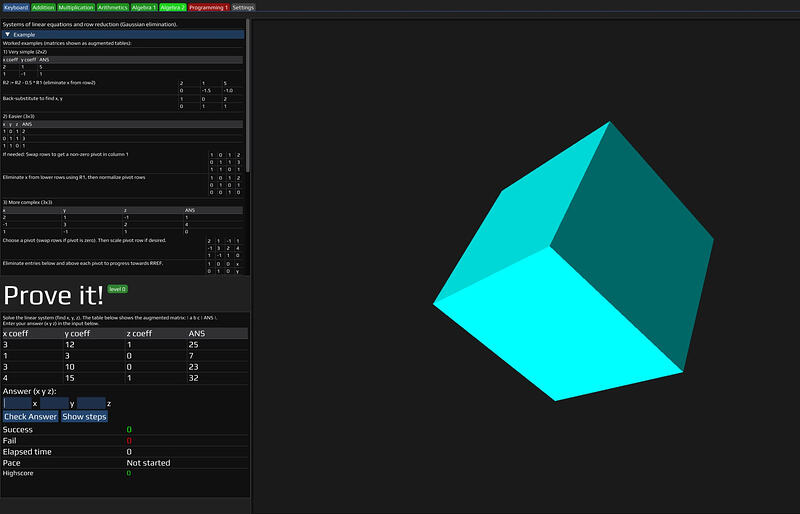Click the Prove it! heading

(x=53, y=295)
